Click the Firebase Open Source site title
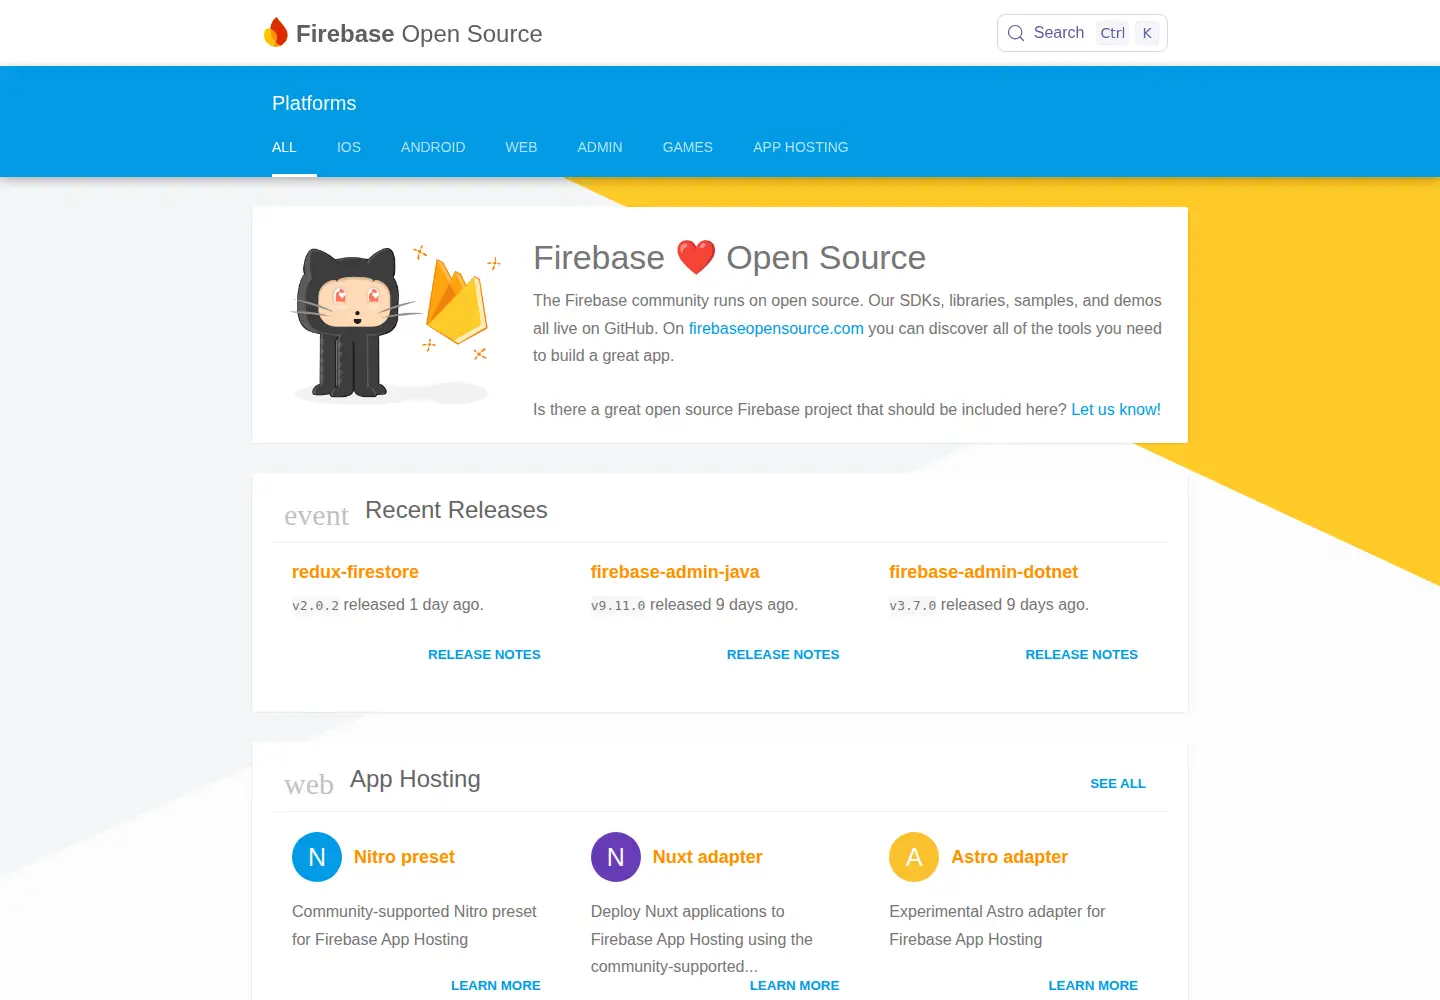Viewport: 1440px width, 1000px height. coord(419,34)
